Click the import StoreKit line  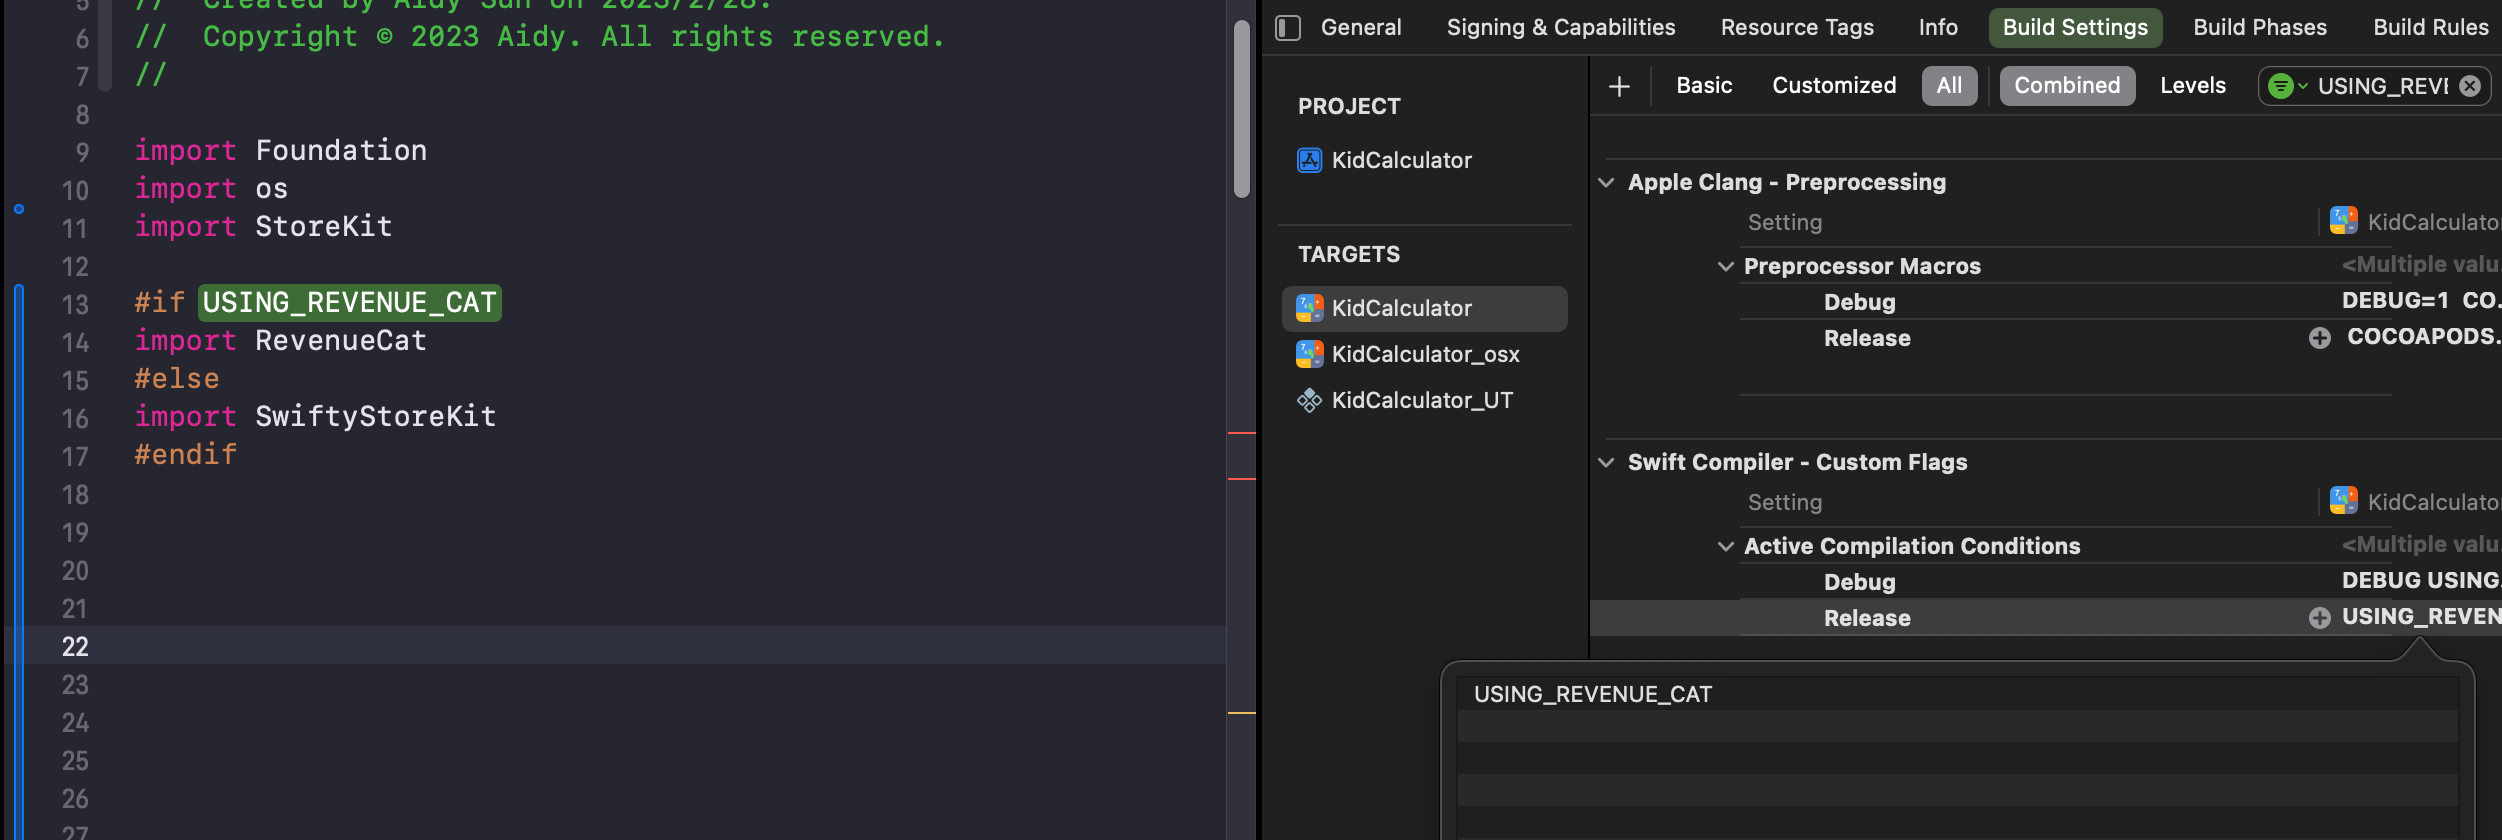(x=264, y=227)
